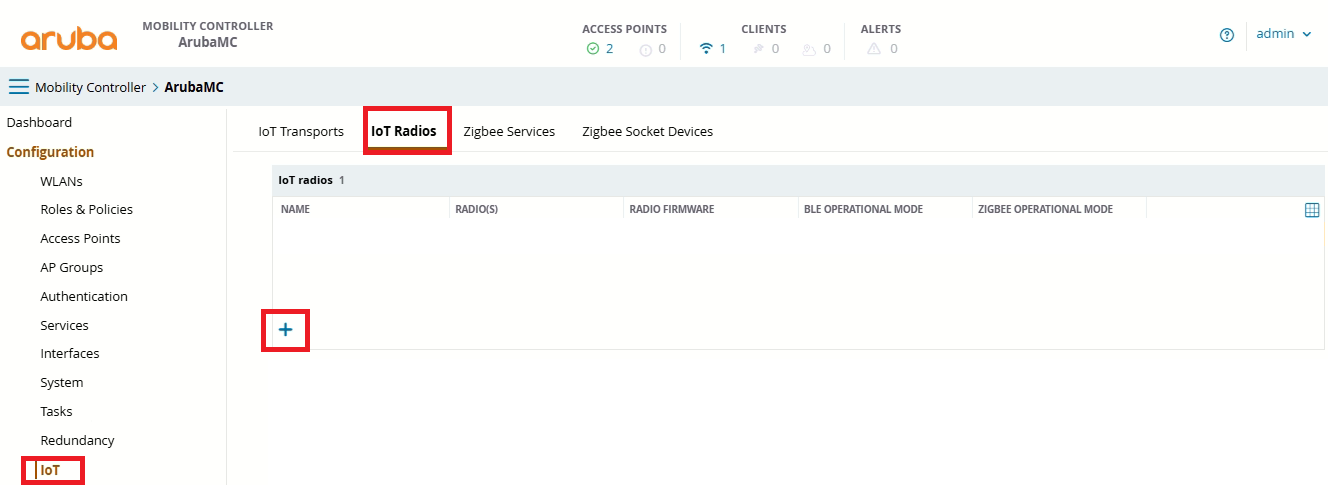Click the CLIENTS header label
1328x485 pixels.
[764, 29]
